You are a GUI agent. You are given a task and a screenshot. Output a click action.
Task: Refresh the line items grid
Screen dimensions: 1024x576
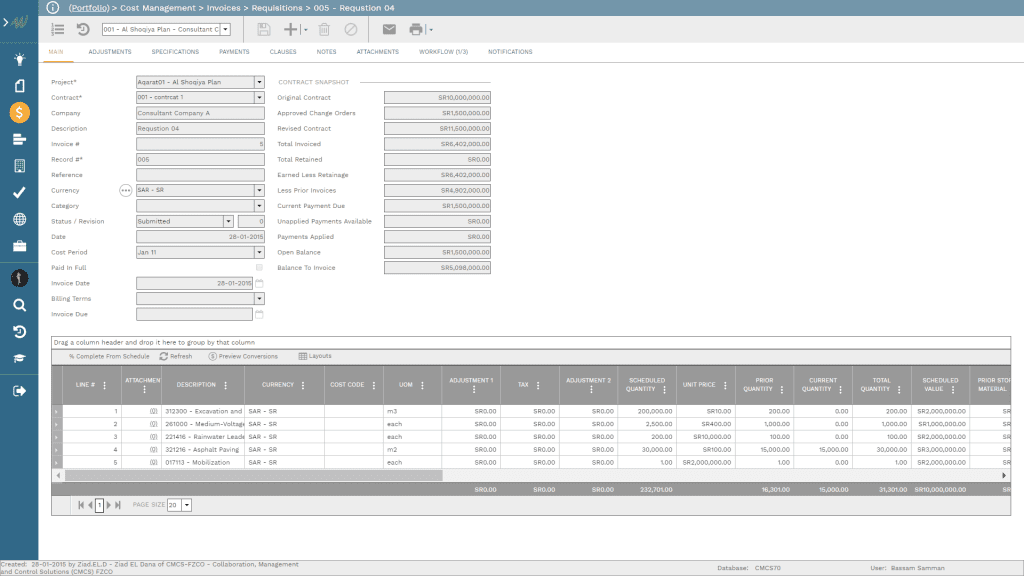178,355
